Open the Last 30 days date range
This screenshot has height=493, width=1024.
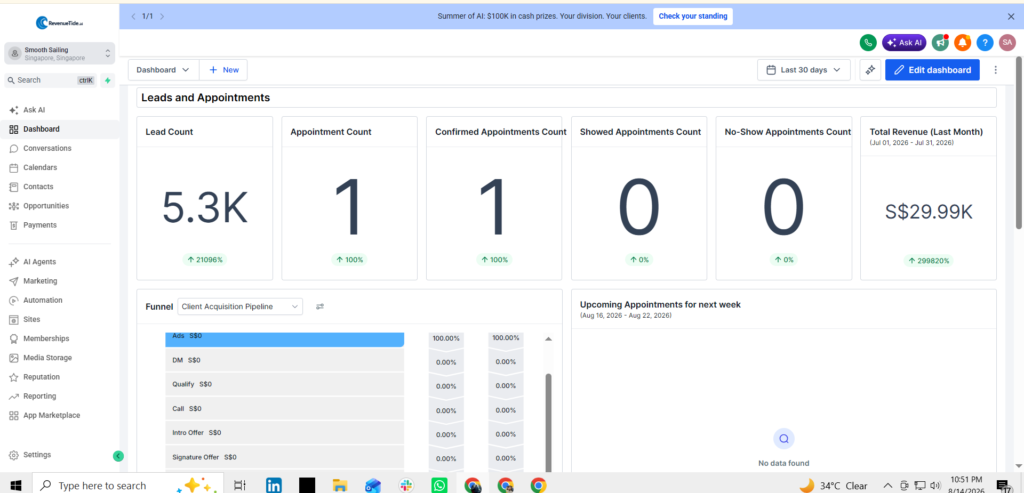804,70
